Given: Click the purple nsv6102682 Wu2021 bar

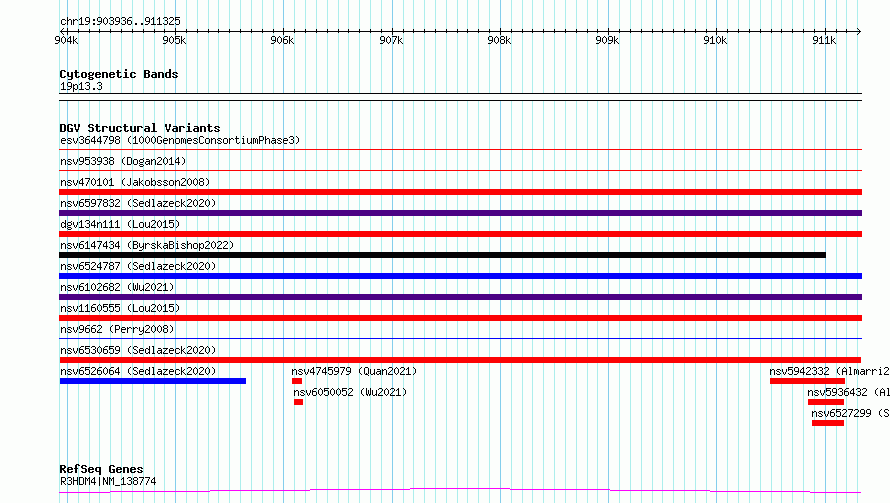Looking at the screenshot, I should (x=460, y=297).
